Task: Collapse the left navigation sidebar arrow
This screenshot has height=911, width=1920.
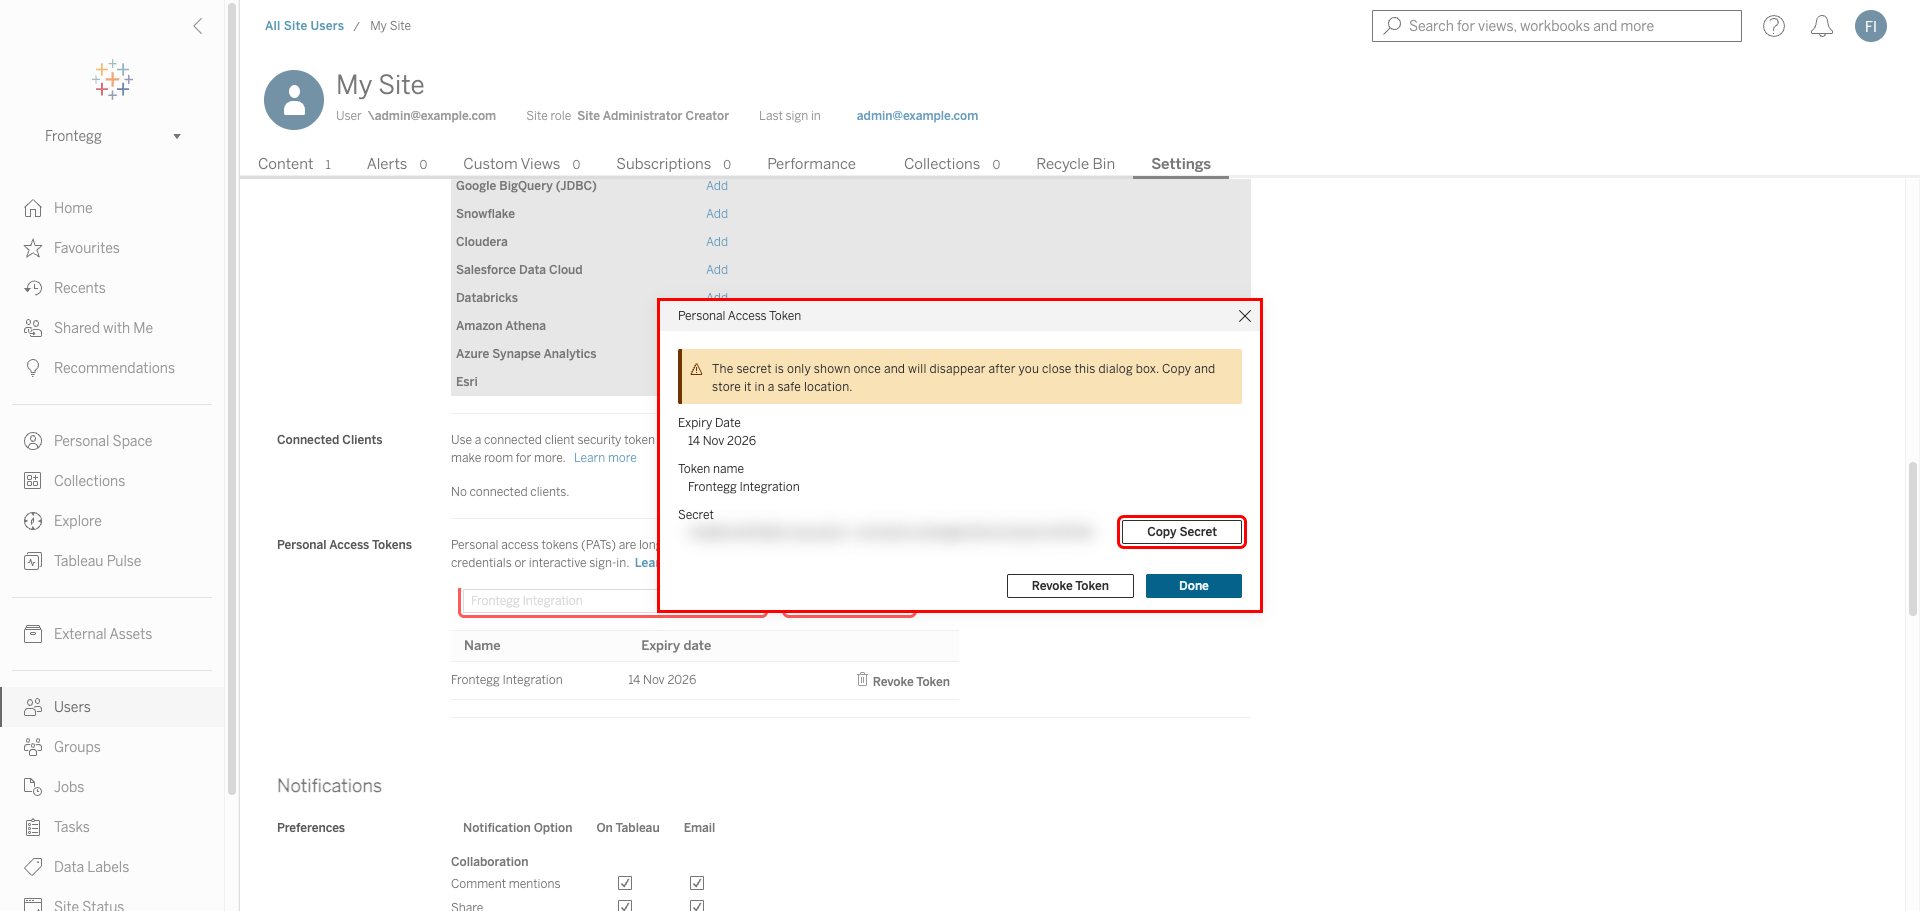Action: pos(198,26)
